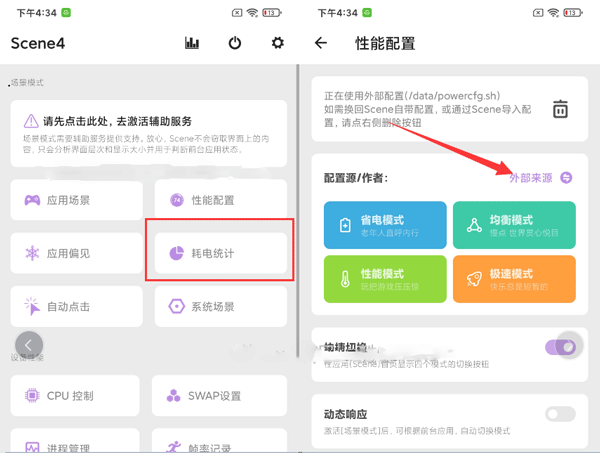Tap the power button icon

(x=235, y=43)
